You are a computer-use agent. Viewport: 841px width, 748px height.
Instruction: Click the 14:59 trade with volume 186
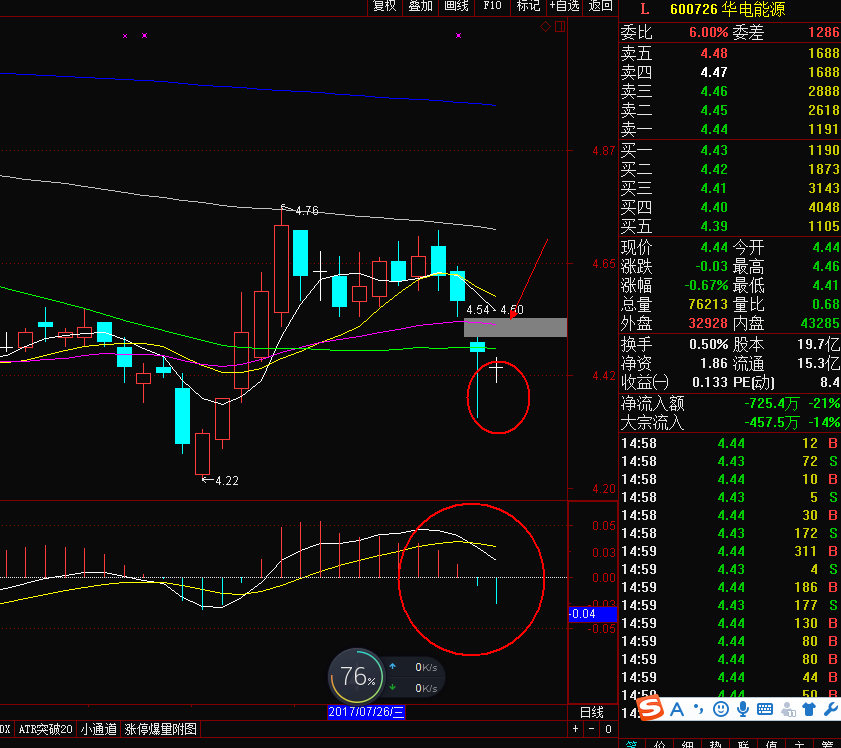point(729,587)
